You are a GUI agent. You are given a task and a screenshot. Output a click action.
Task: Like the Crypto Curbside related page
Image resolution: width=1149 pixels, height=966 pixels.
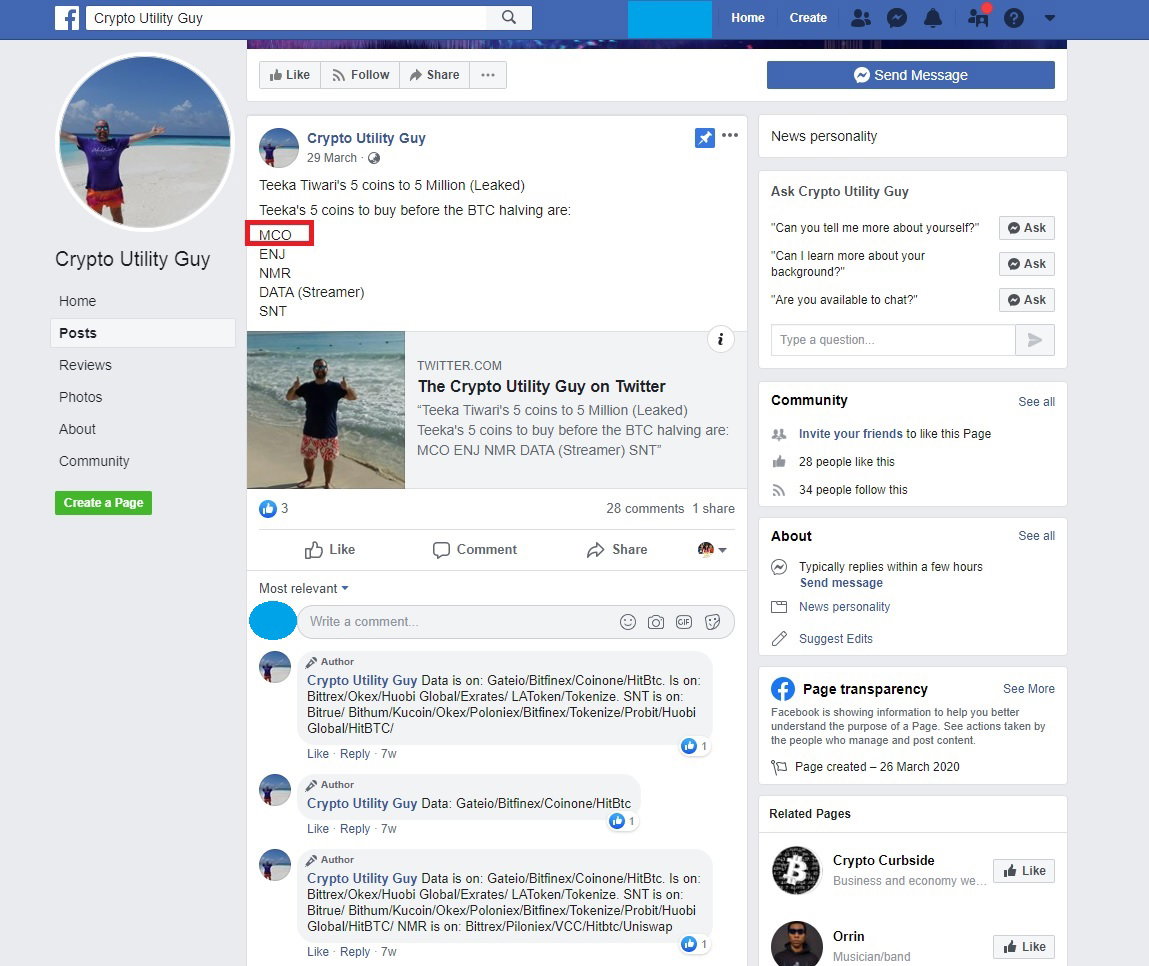point(1024,871)
